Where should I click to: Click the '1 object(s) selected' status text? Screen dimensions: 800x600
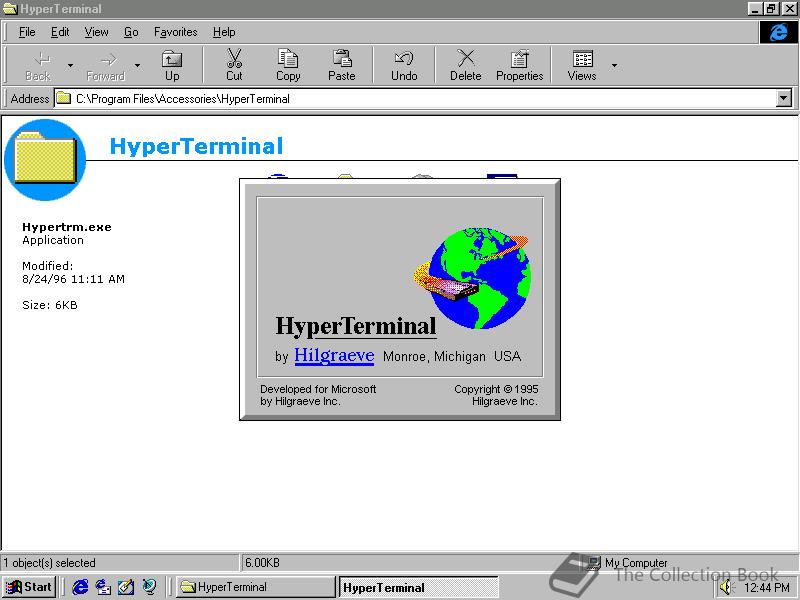pyautogui.click(x=49, y=563)
